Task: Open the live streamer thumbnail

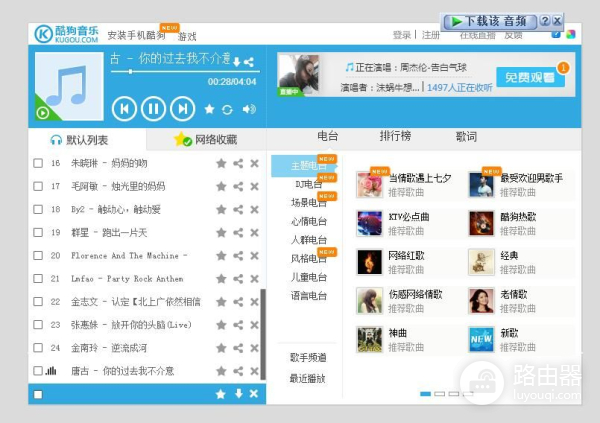Action: (298, 75)
